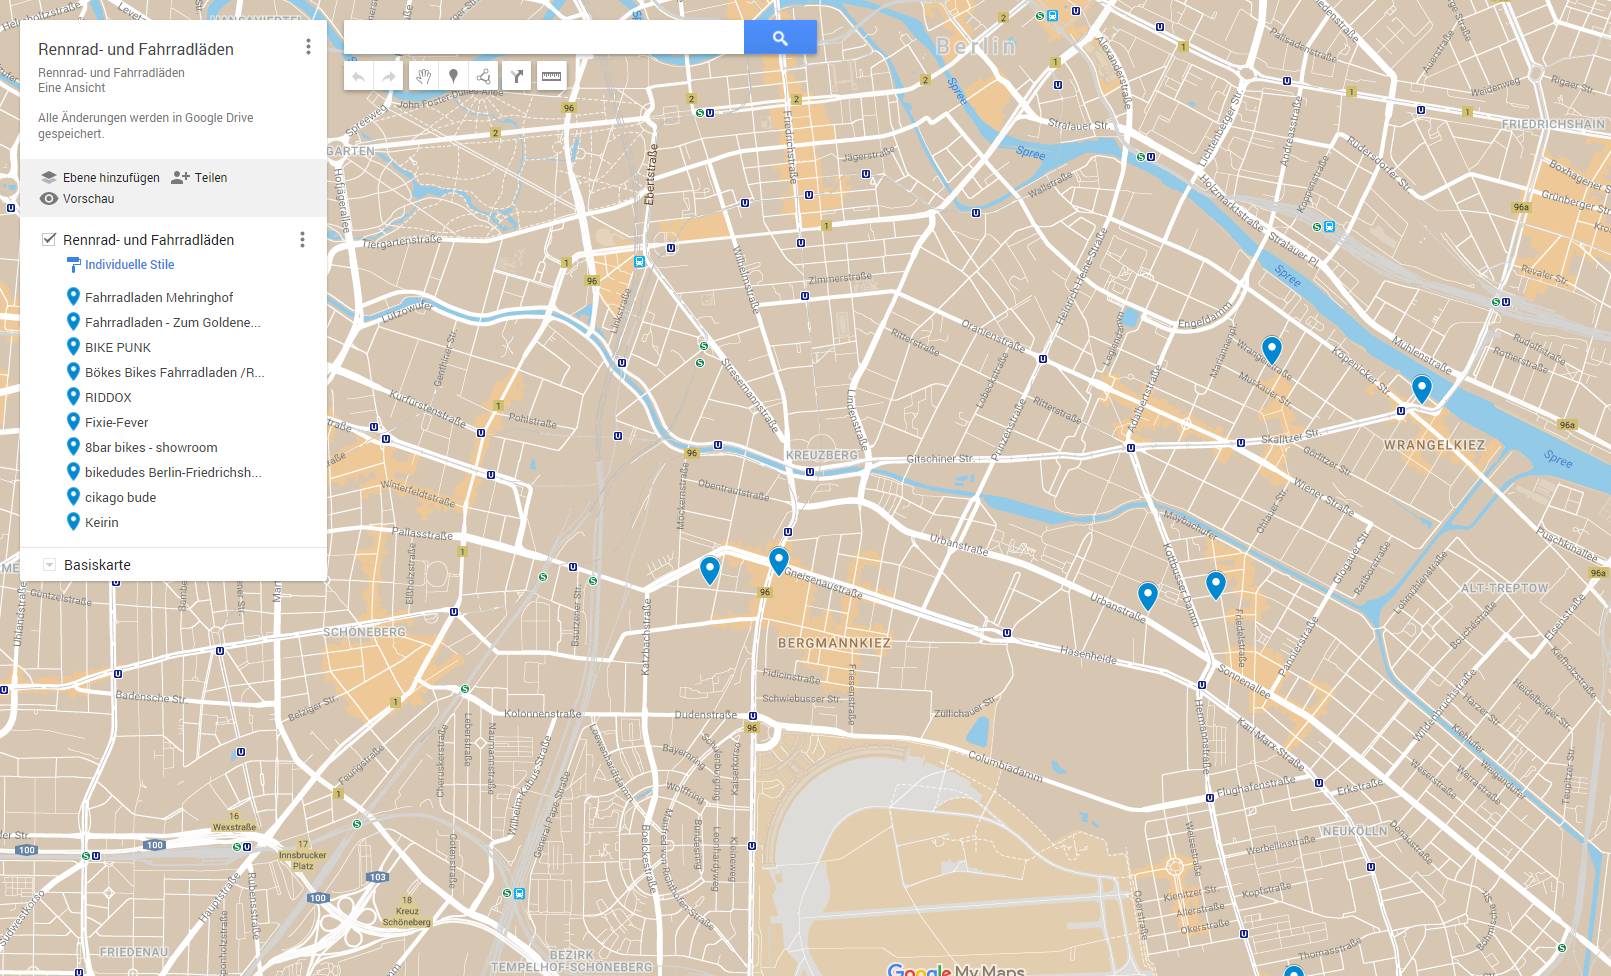
Task: Open map options three-dot menu beside title
Action: [308, 47]
